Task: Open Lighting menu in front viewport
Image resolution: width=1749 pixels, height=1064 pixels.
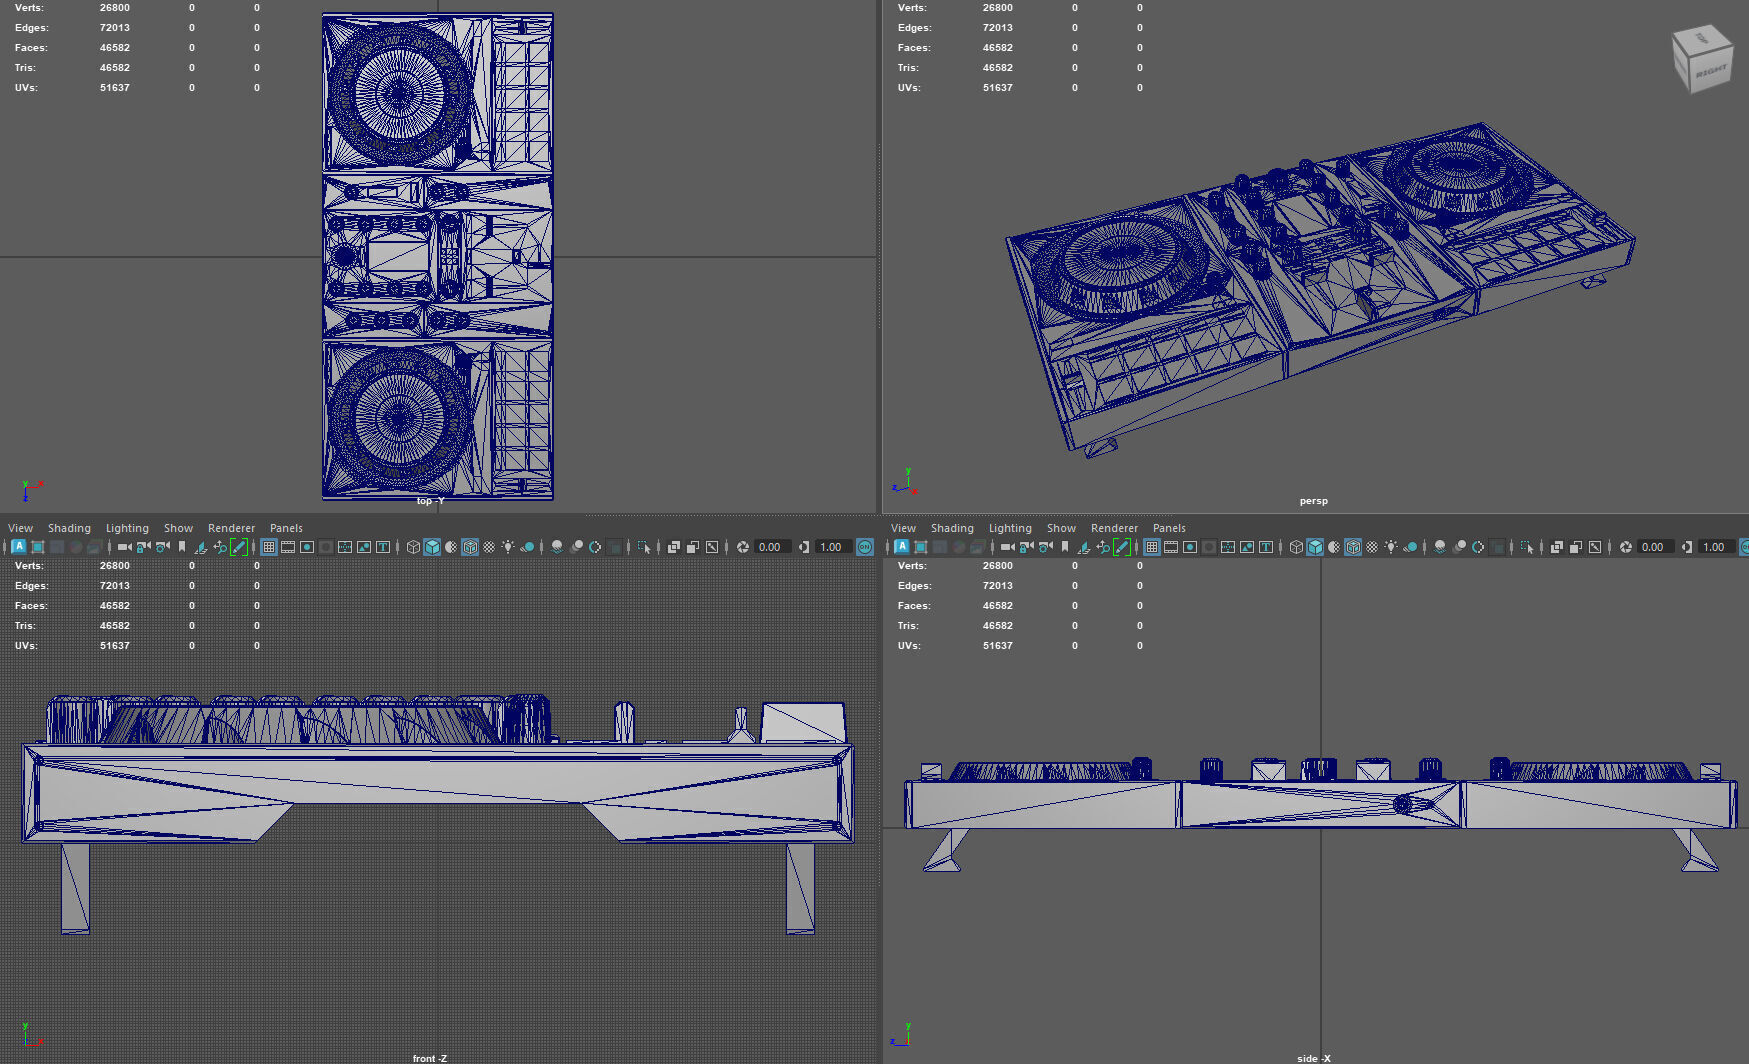Action: [127, 528]
